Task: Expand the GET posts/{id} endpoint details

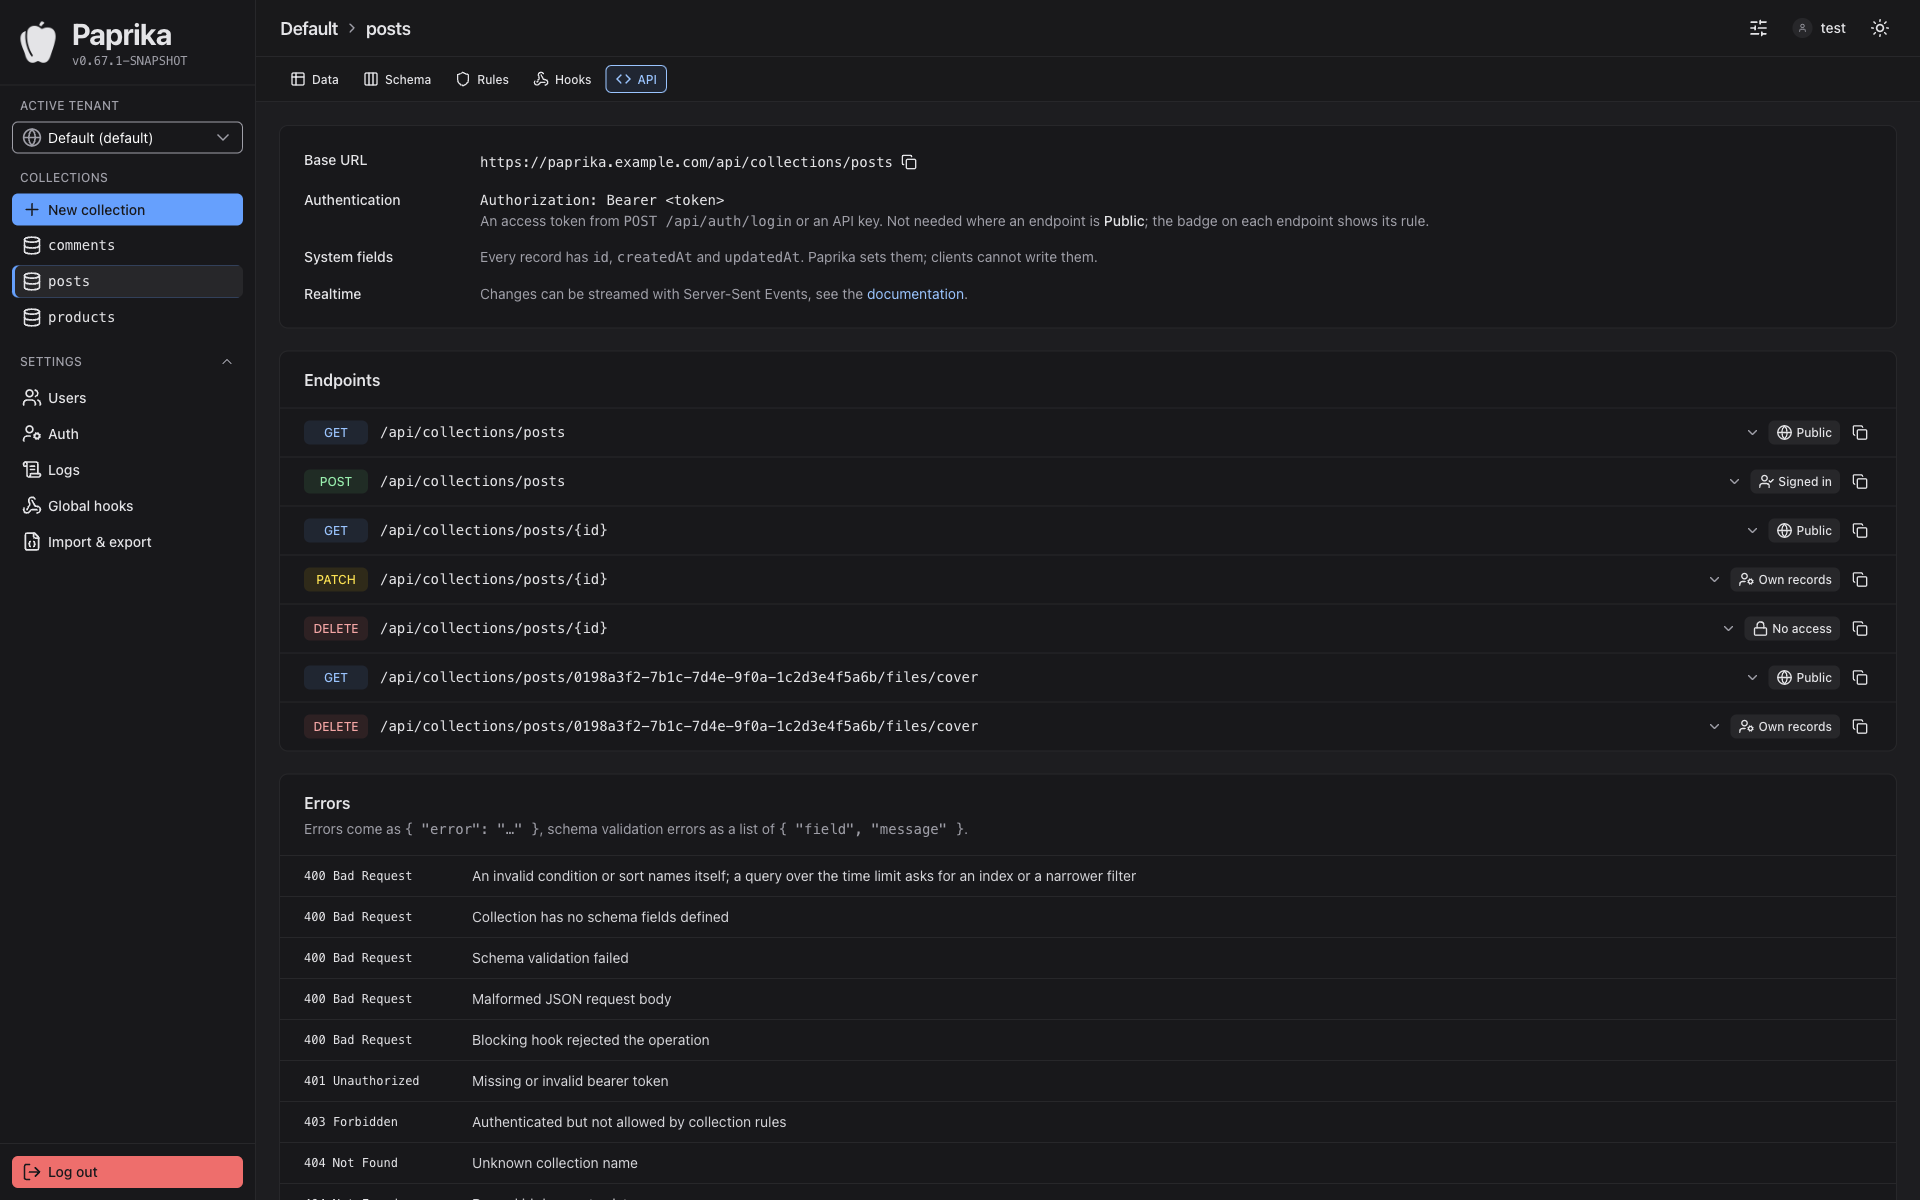Action: click(1752, 531)
